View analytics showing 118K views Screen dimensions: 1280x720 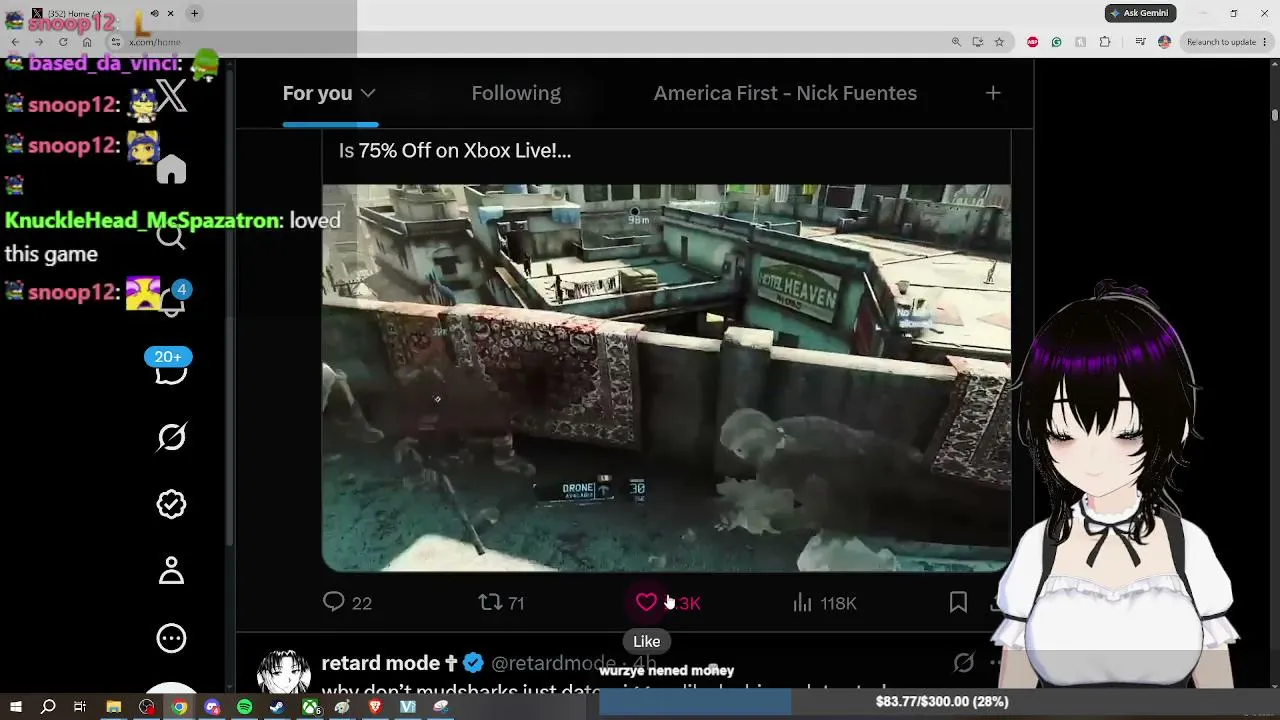click(825, 602)
